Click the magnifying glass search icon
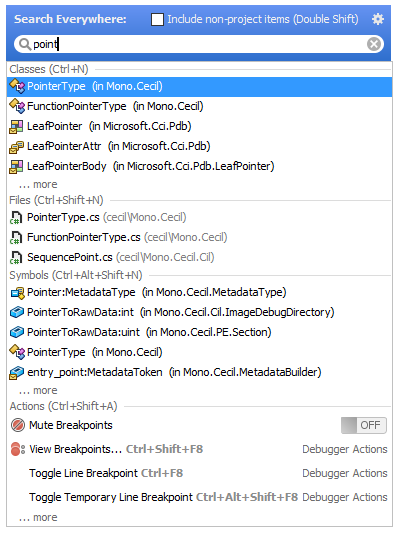Image resolution: width=400 pixels, height=533 pixels. (24, 44)
